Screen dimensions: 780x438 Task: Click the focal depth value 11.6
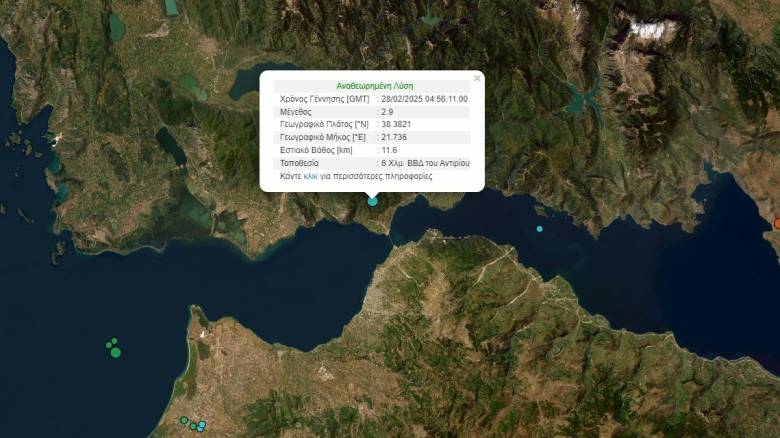click(x=390, y=150)
